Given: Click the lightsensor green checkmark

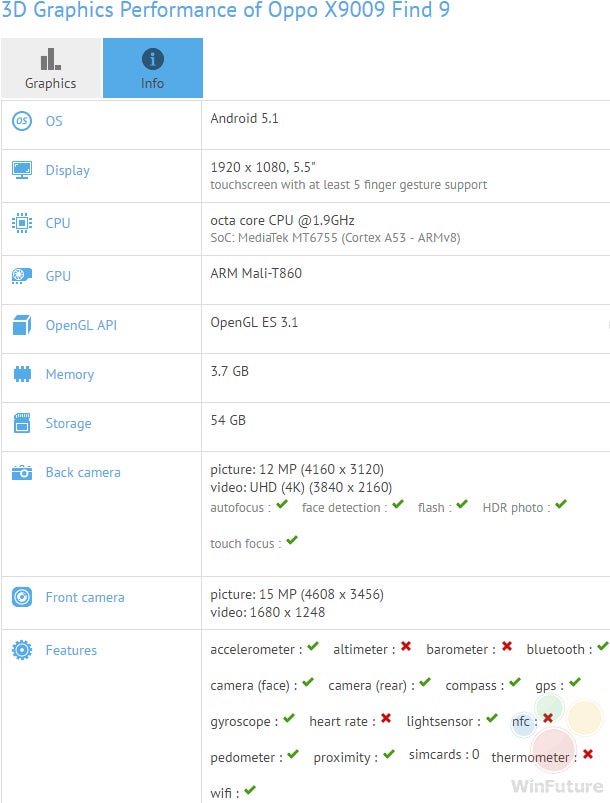Looking at the screenshot, I should pos(492,719).
